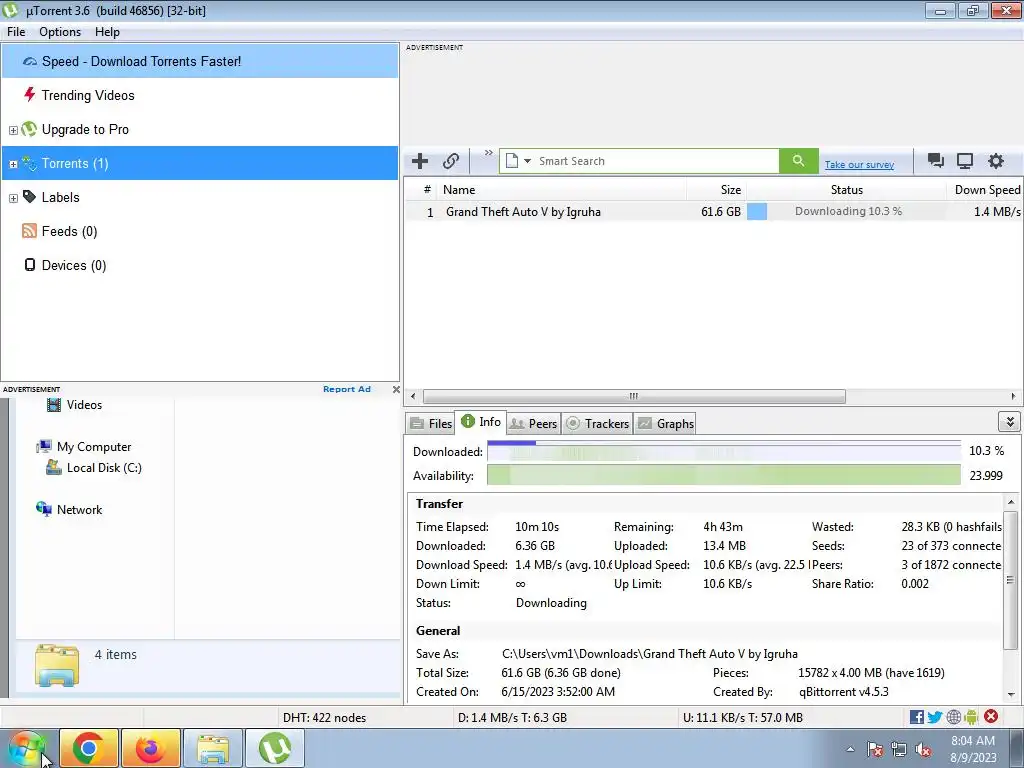The image size is (1024, 768).
Task: Select Speed - Download Torrents Faster!
Action: (200, 61)
